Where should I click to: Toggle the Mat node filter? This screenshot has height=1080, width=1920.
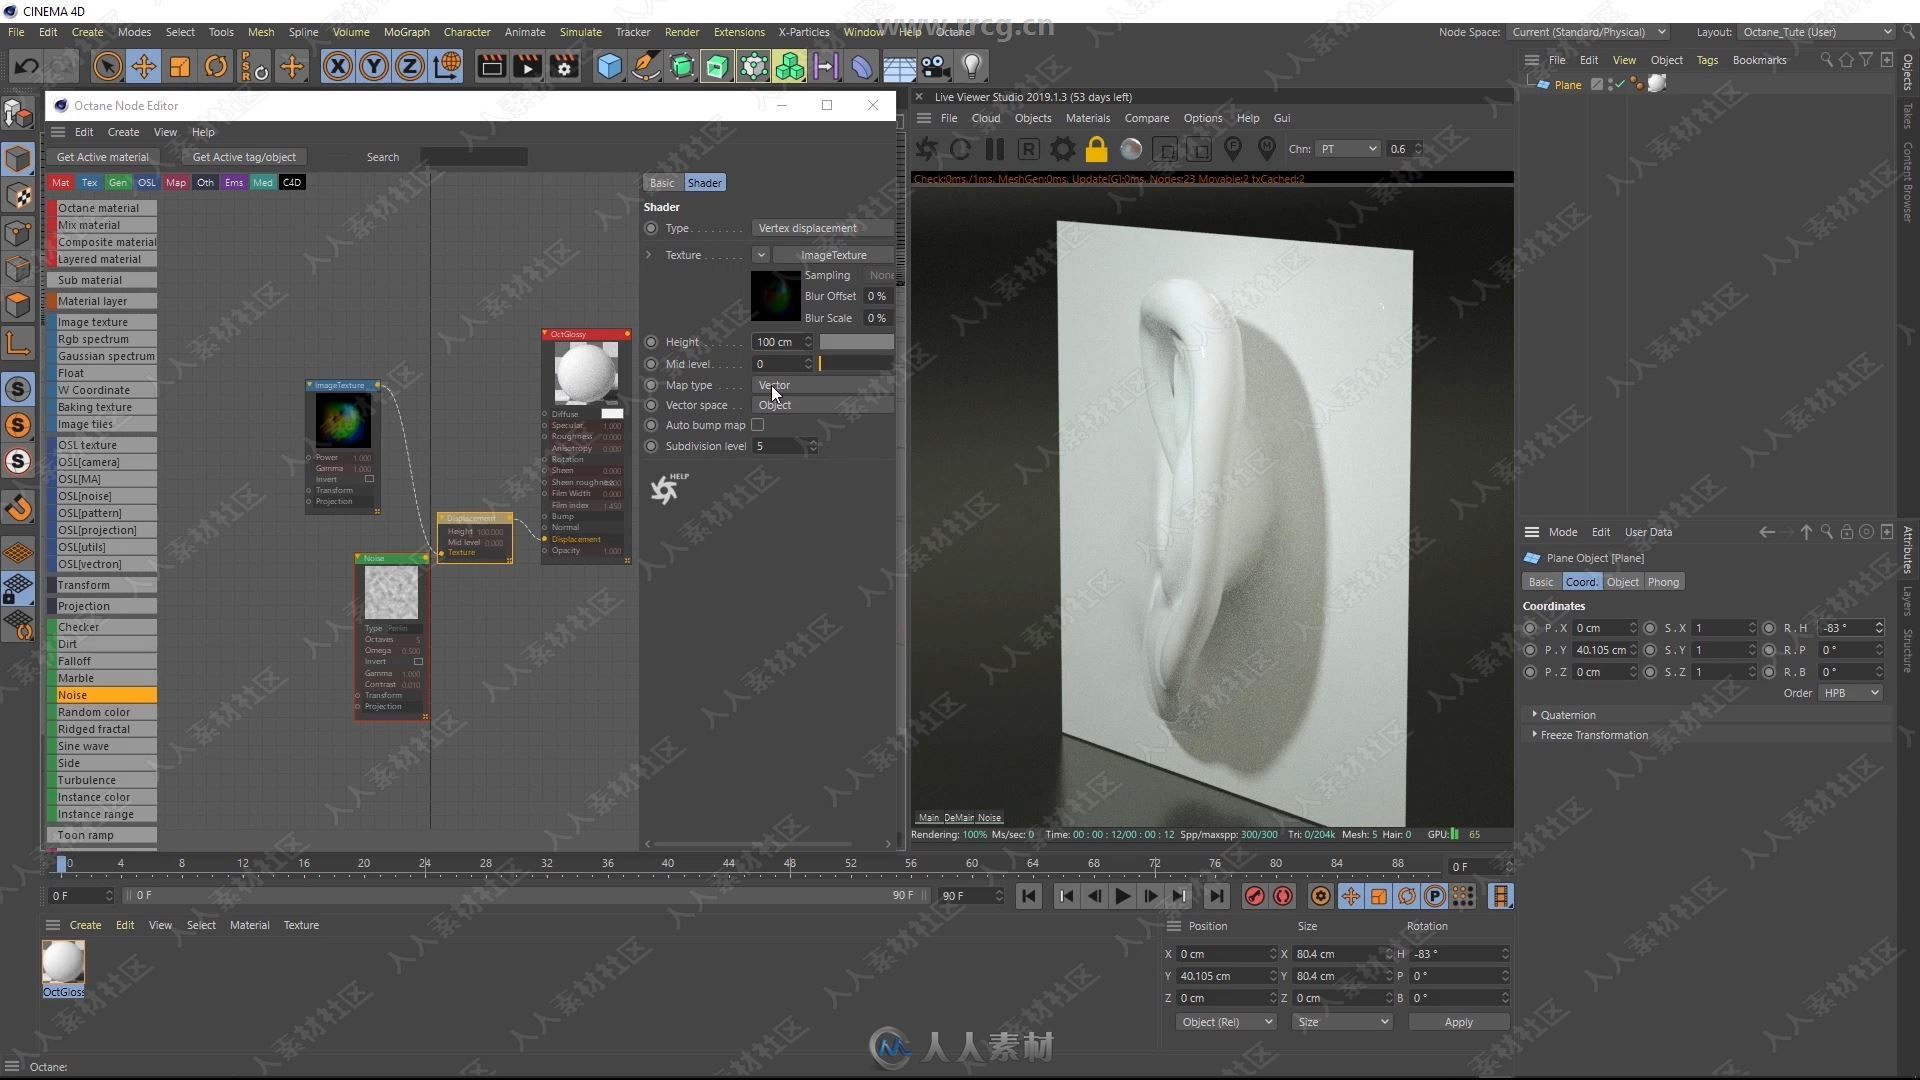(61, 182)
